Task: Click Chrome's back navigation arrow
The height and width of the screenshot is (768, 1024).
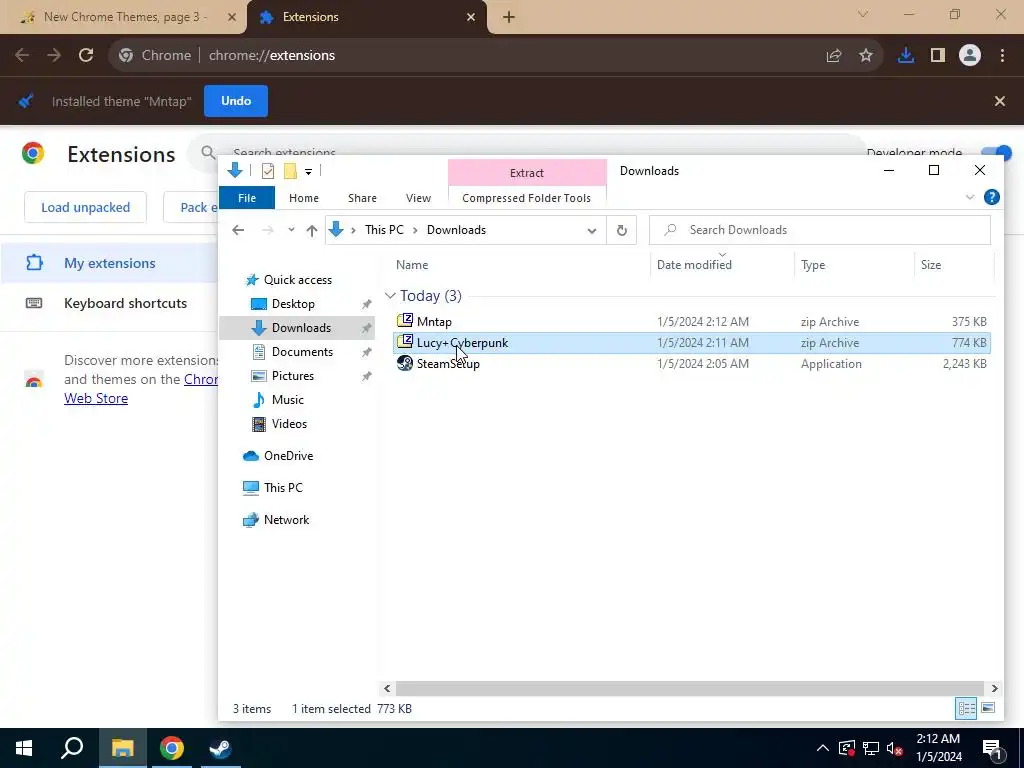Action: click(x=22, y=56)
